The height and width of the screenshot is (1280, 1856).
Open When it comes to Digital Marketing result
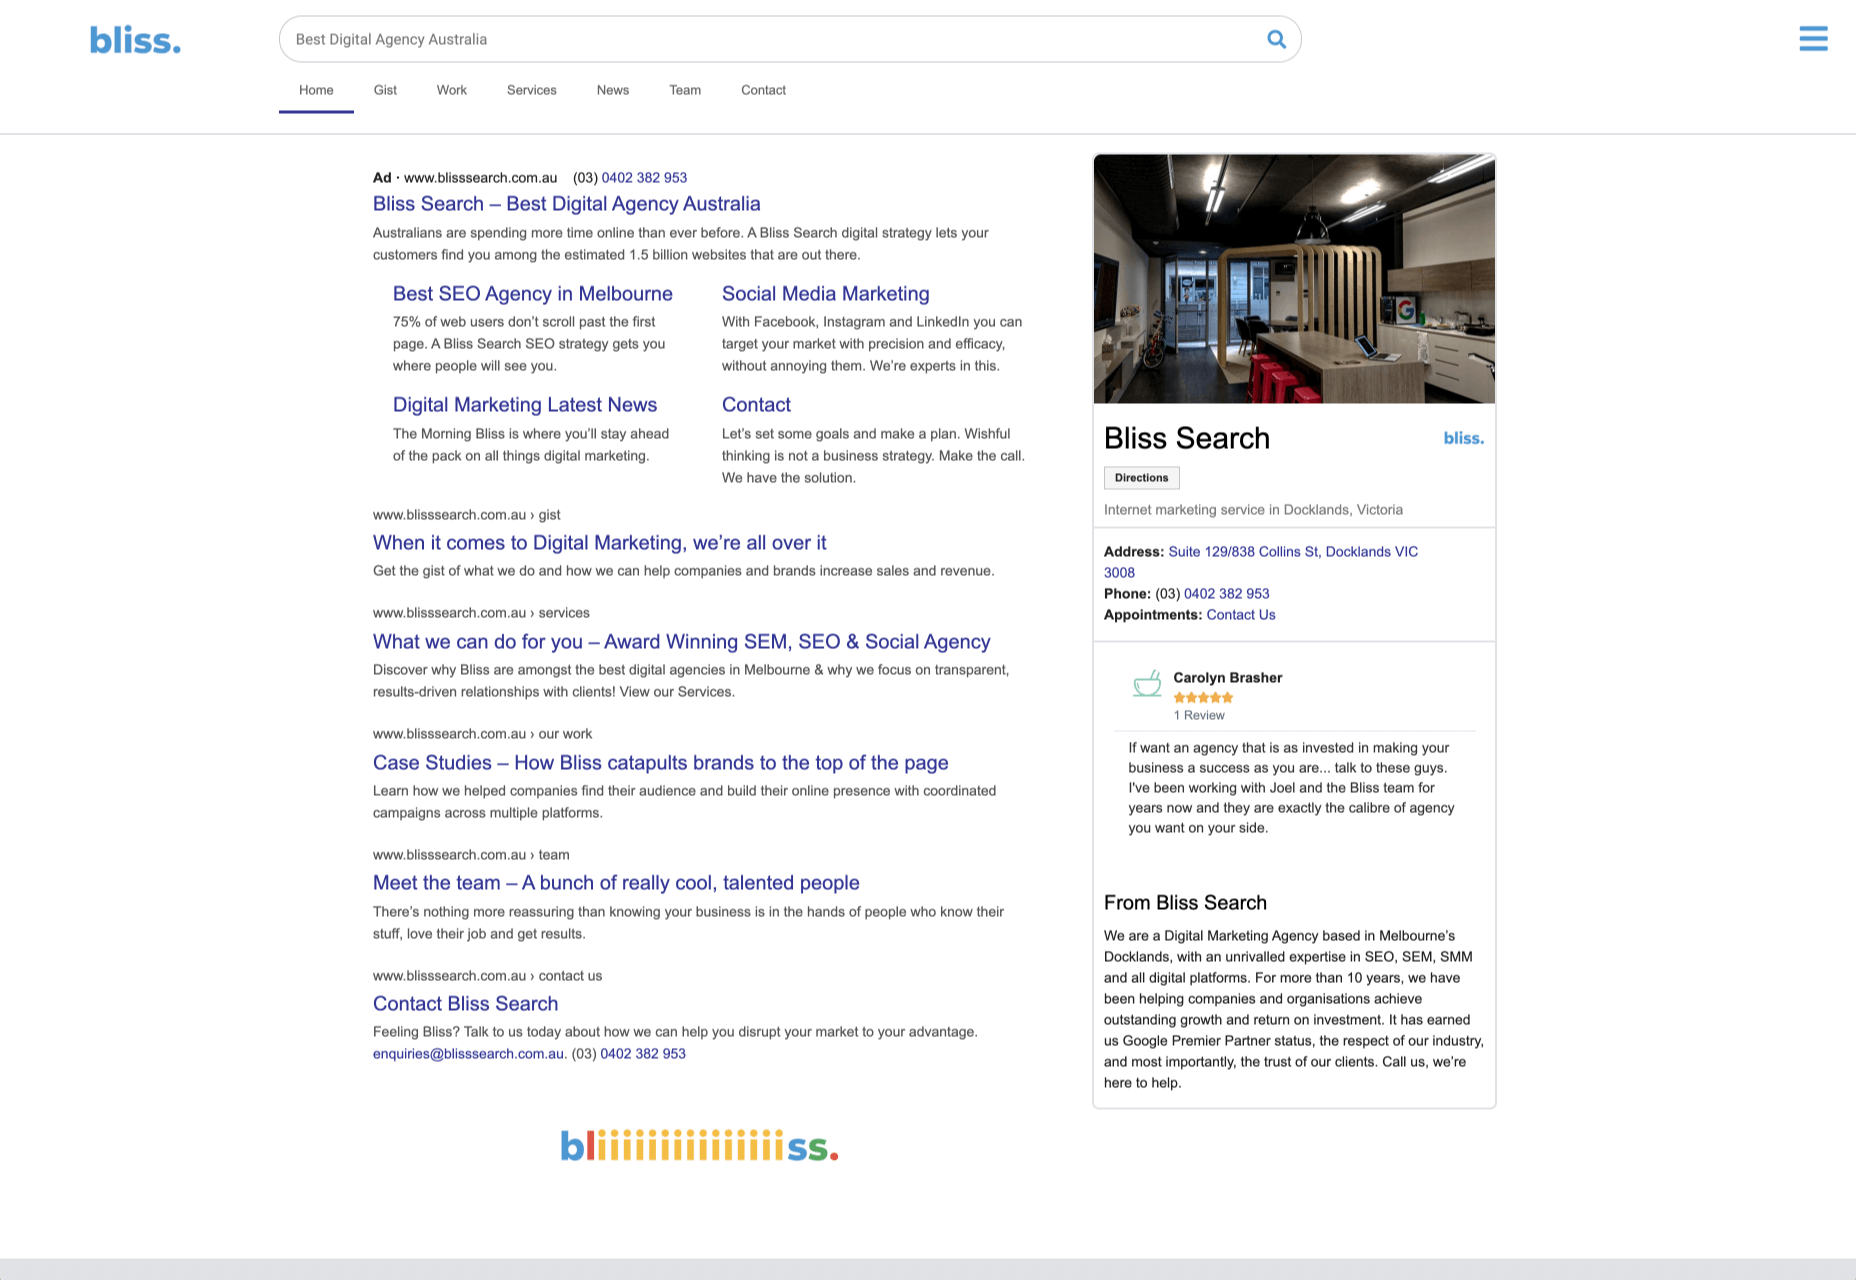(x=600, y=543)
